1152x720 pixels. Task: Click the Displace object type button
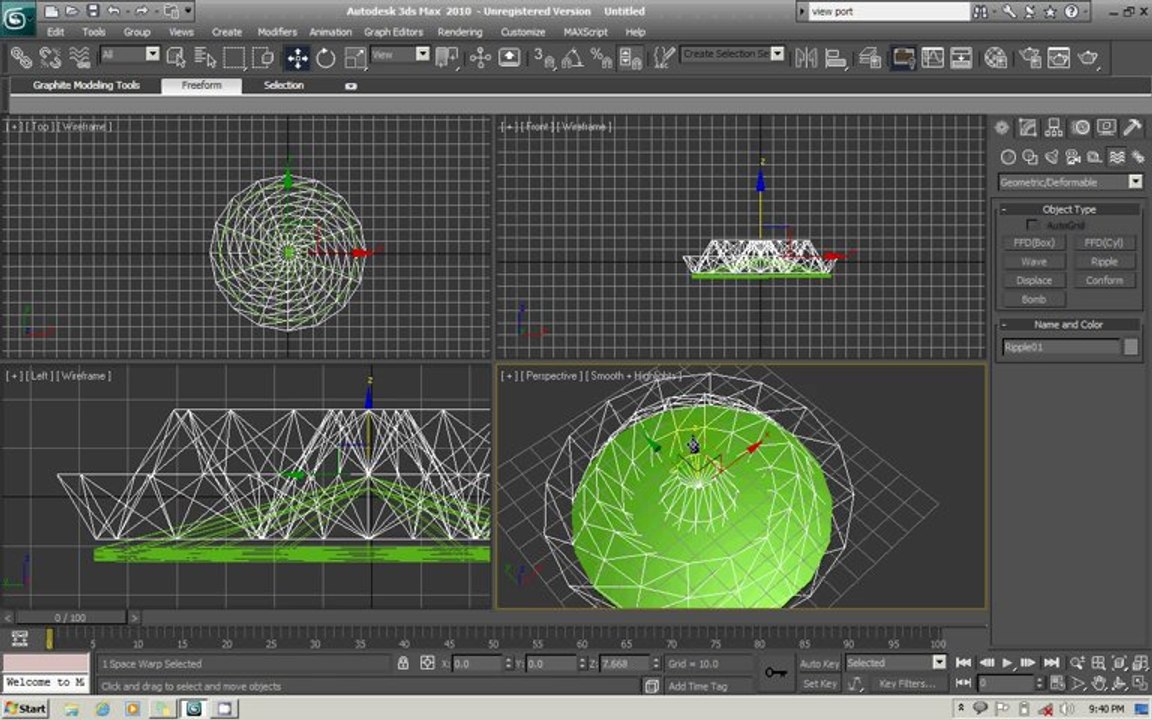click(x=1034, y=281)
